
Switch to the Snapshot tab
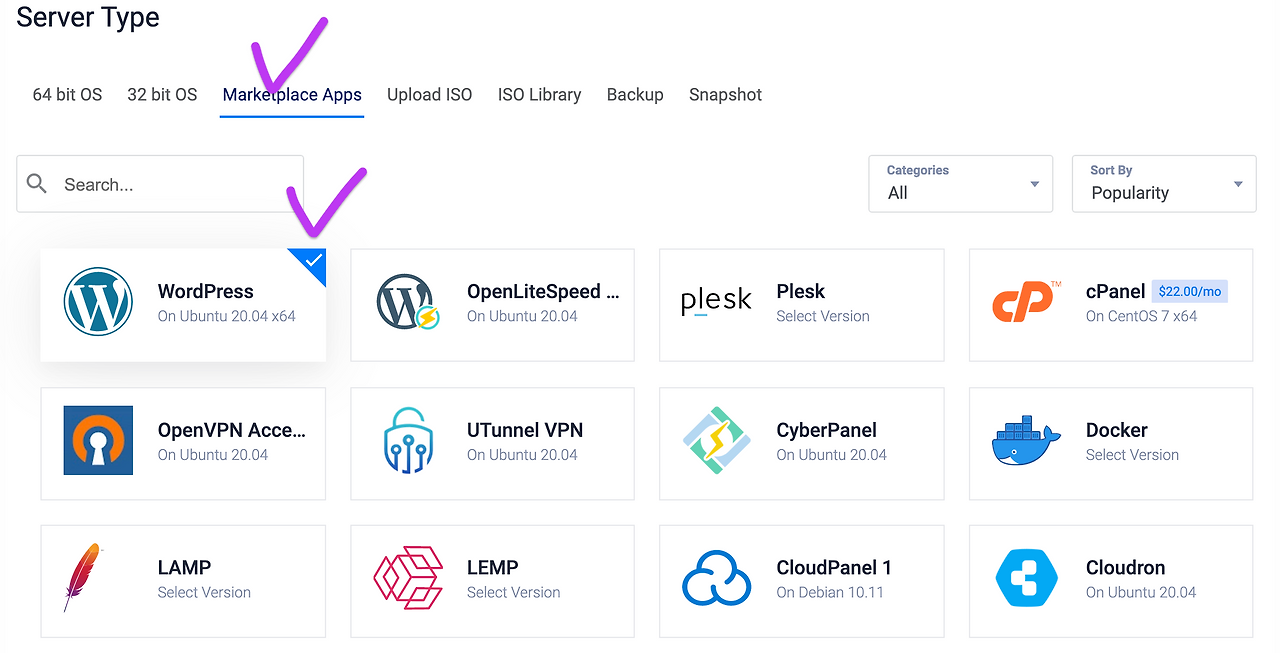tap(726, 95)
